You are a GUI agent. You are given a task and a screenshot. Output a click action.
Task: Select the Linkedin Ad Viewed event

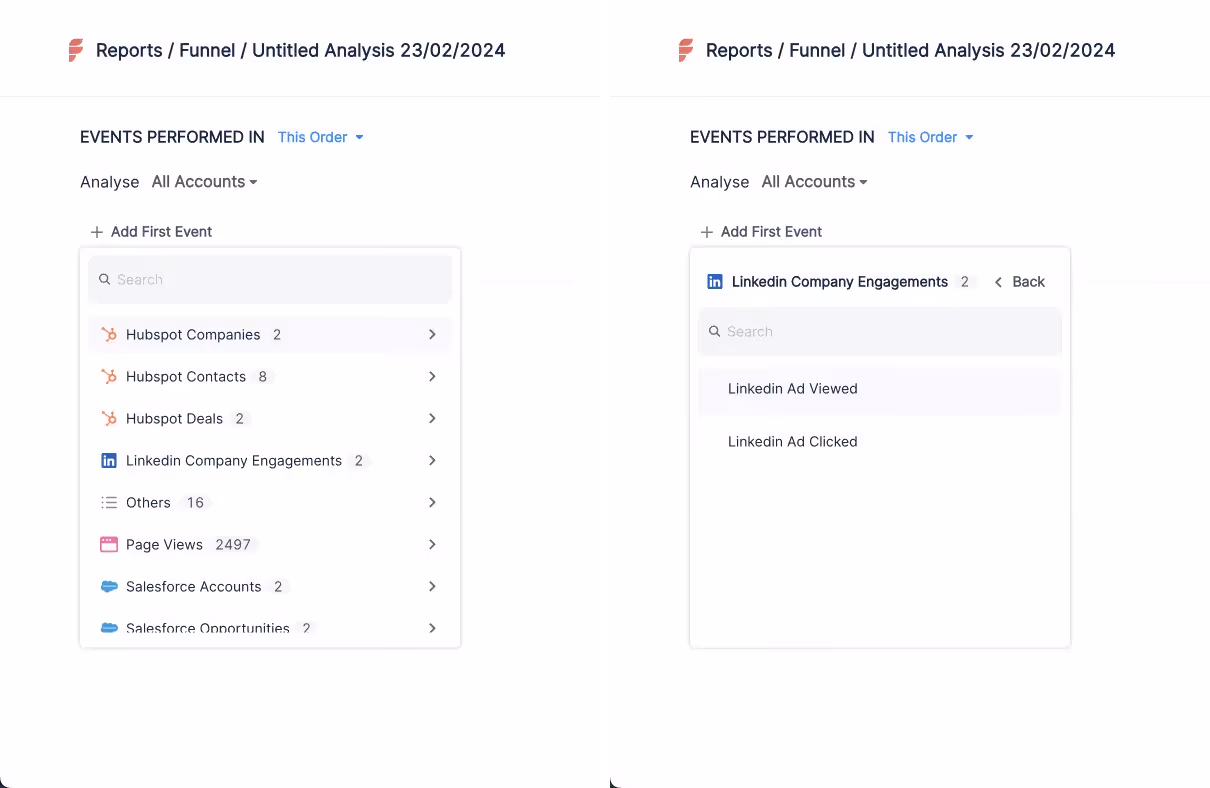tap(792, 389)
